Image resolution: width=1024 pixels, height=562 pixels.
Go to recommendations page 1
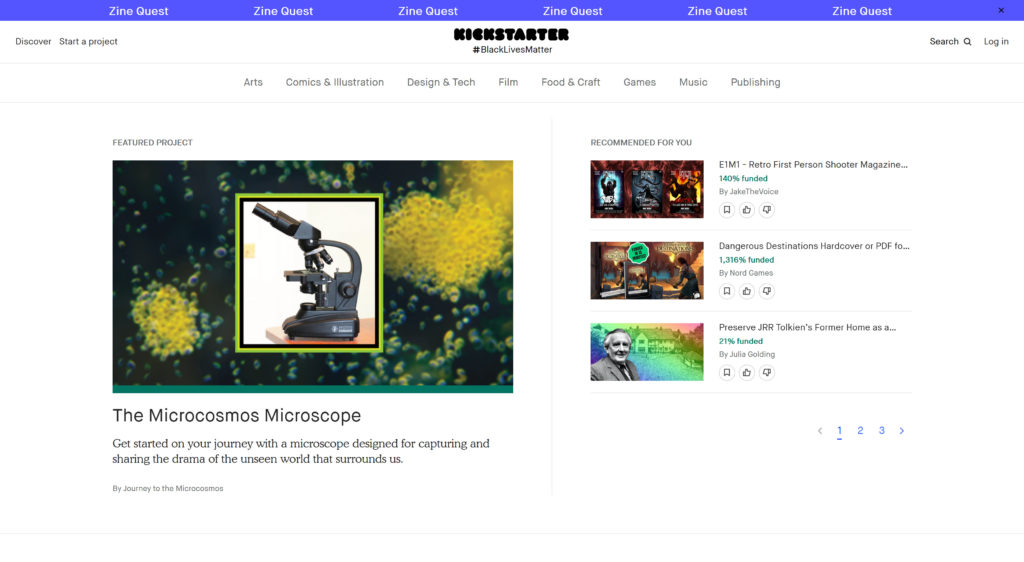pos(839,431)
